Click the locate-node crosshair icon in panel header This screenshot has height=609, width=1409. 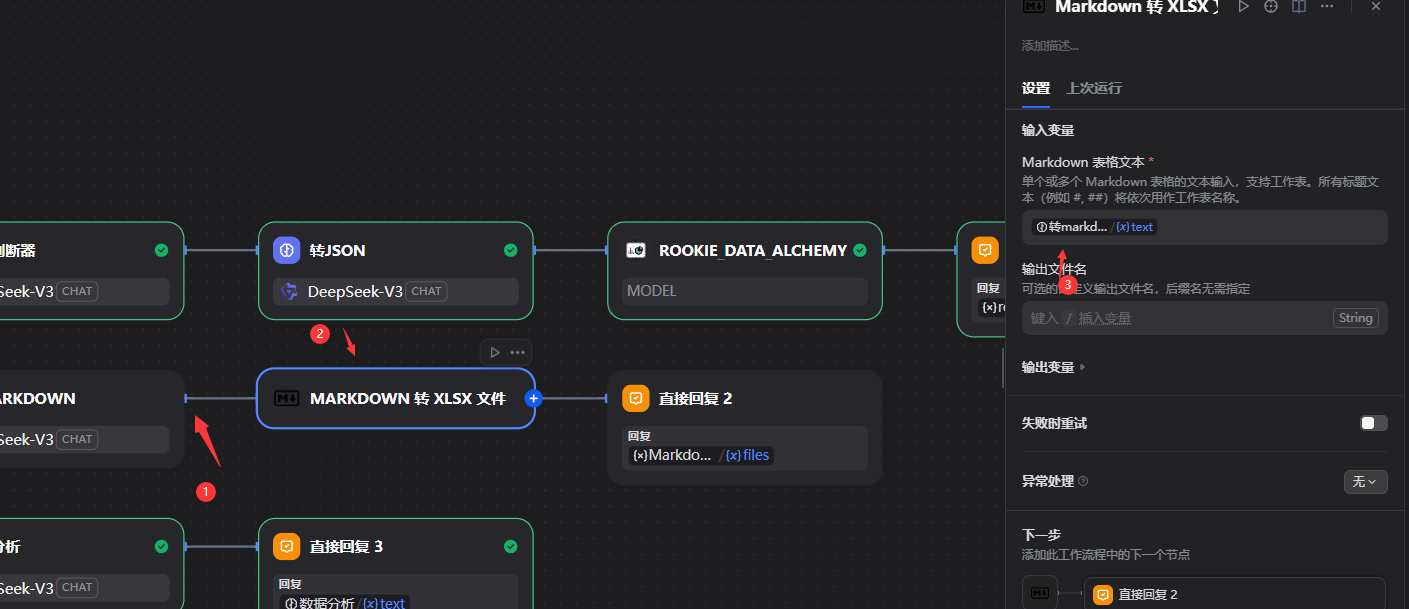point(1271,6)
